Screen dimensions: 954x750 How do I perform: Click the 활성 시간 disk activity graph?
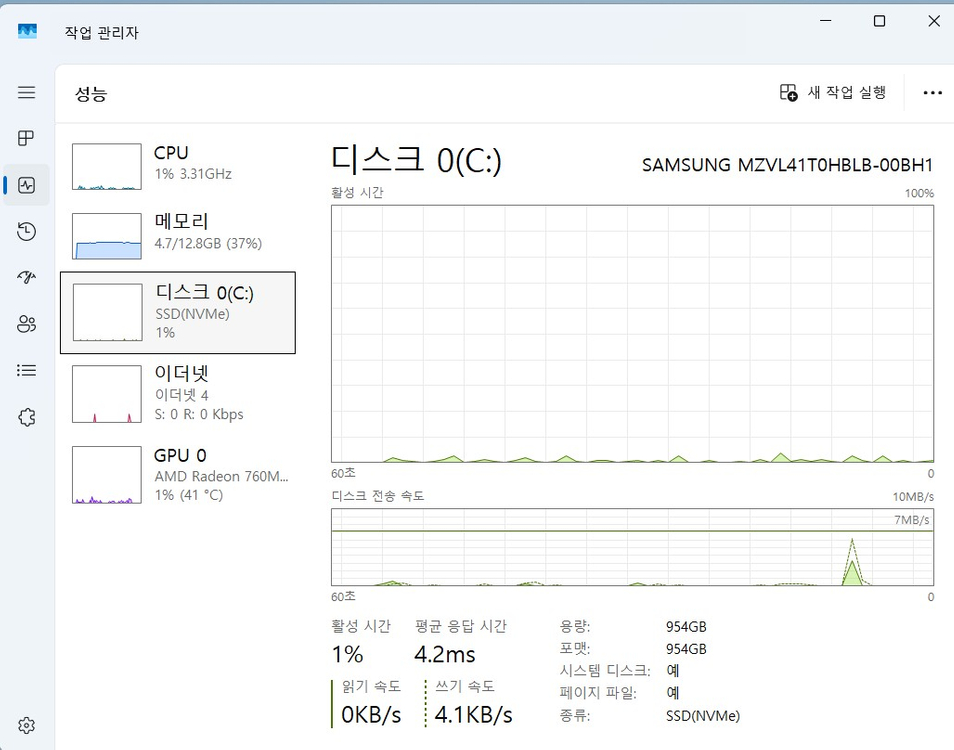(632, 334)
